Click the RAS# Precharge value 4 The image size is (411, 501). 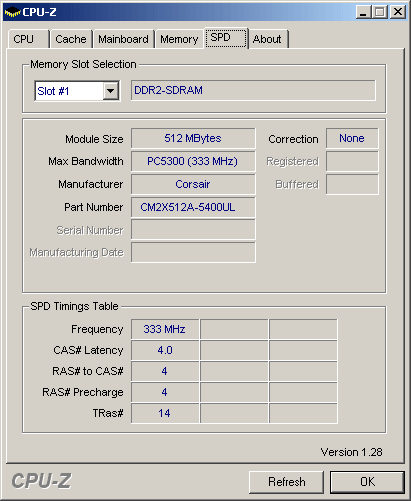[x=165, y=392]
